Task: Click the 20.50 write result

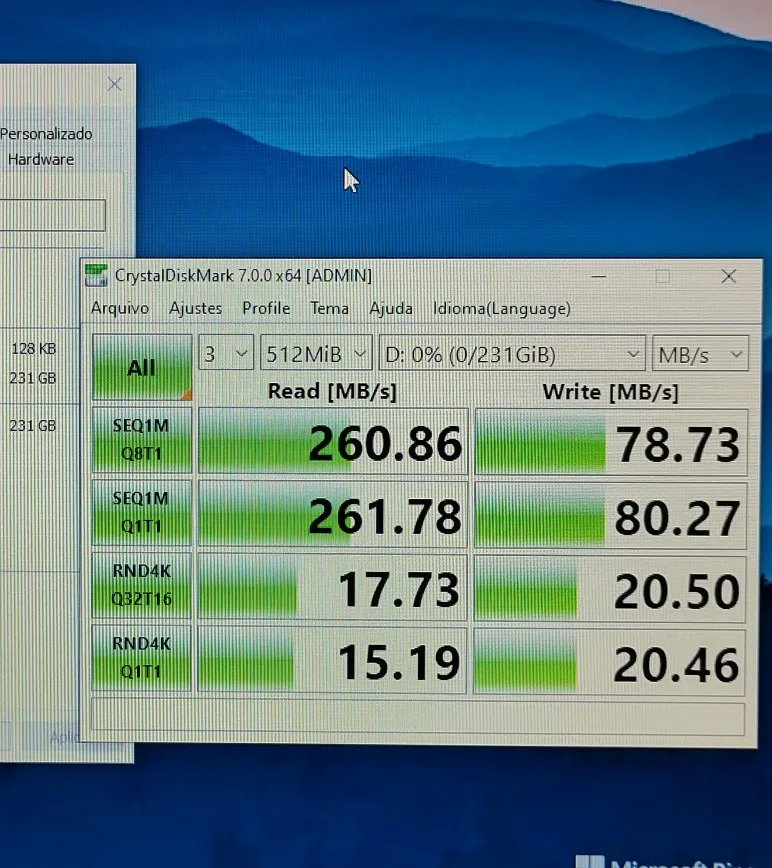Action: tap(610, 589)
